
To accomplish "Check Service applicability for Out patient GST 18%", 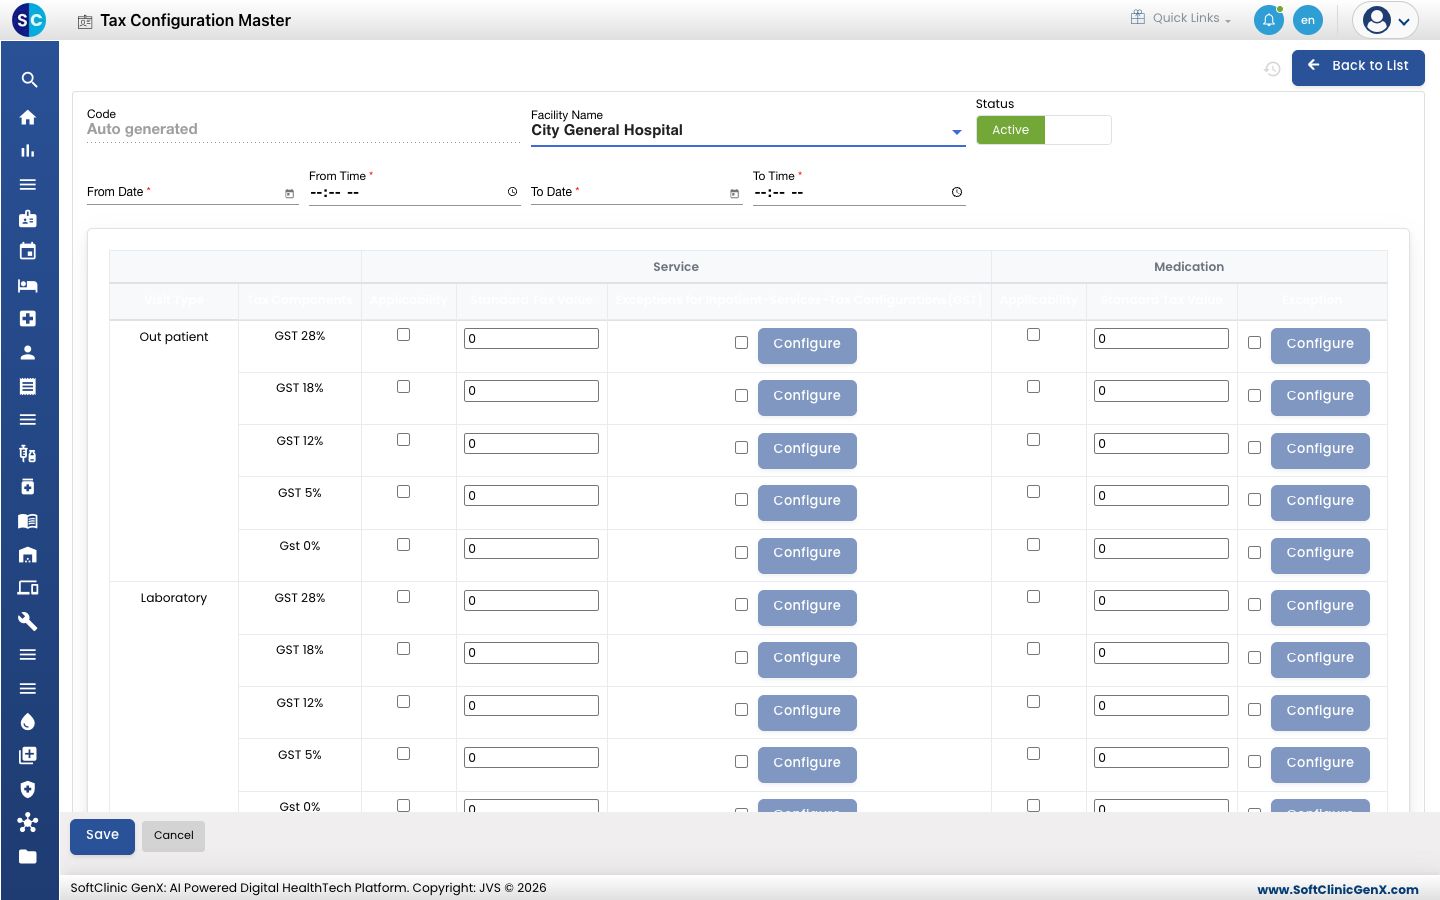I will coord(404,387).
